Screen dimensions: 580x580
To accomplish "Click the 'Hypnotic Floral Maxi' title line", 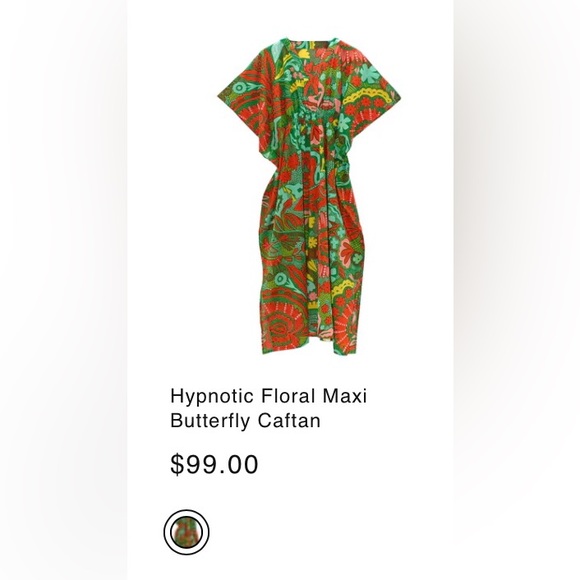I will click(269, 397).
